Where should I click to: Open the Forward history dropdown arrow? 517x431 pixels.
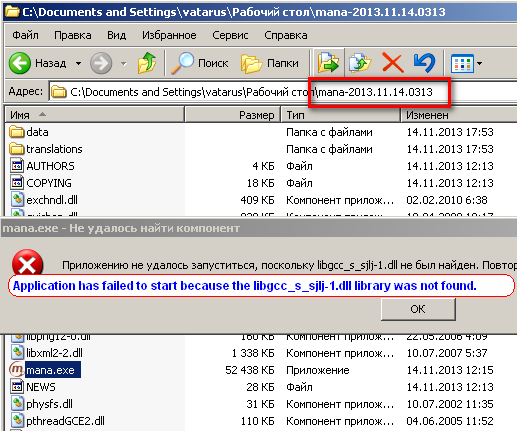(x=124, y=63)
